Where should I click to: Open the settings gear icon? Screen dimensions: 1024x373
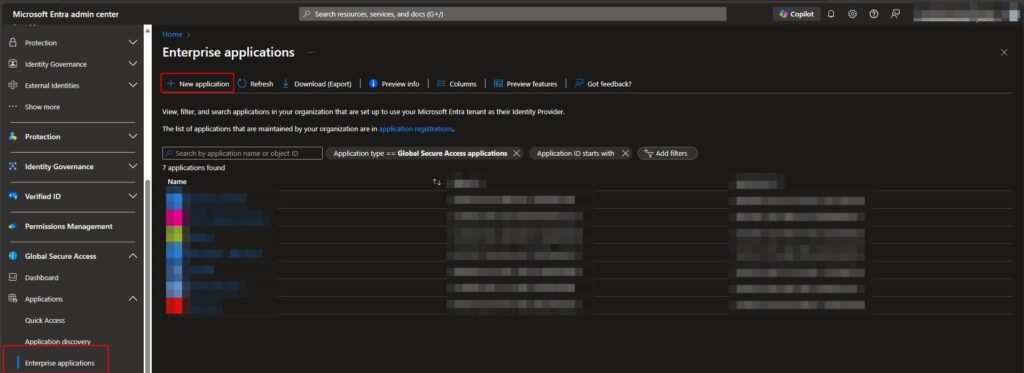pos(852,14)
